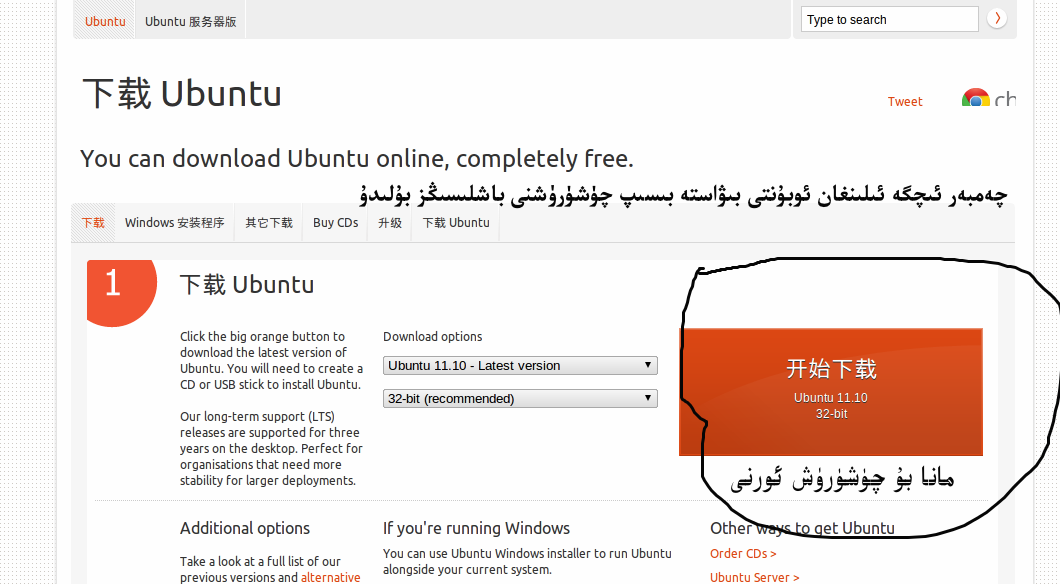The height and width of the screenshot is (584, 1060).
Task: Click the orange 开始下载 button
Action: (x=831, y=392)
